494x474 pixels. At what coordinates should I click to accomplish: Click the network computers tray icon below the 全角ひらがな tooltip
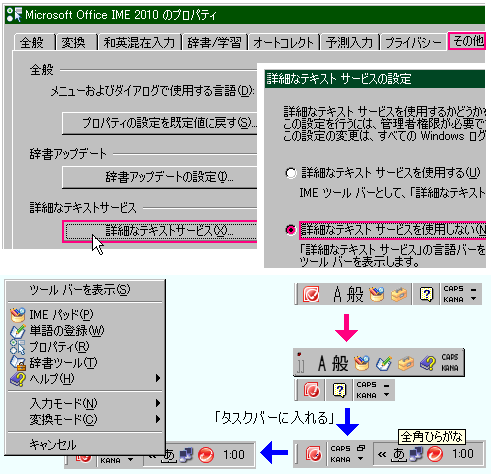point(416,454)
